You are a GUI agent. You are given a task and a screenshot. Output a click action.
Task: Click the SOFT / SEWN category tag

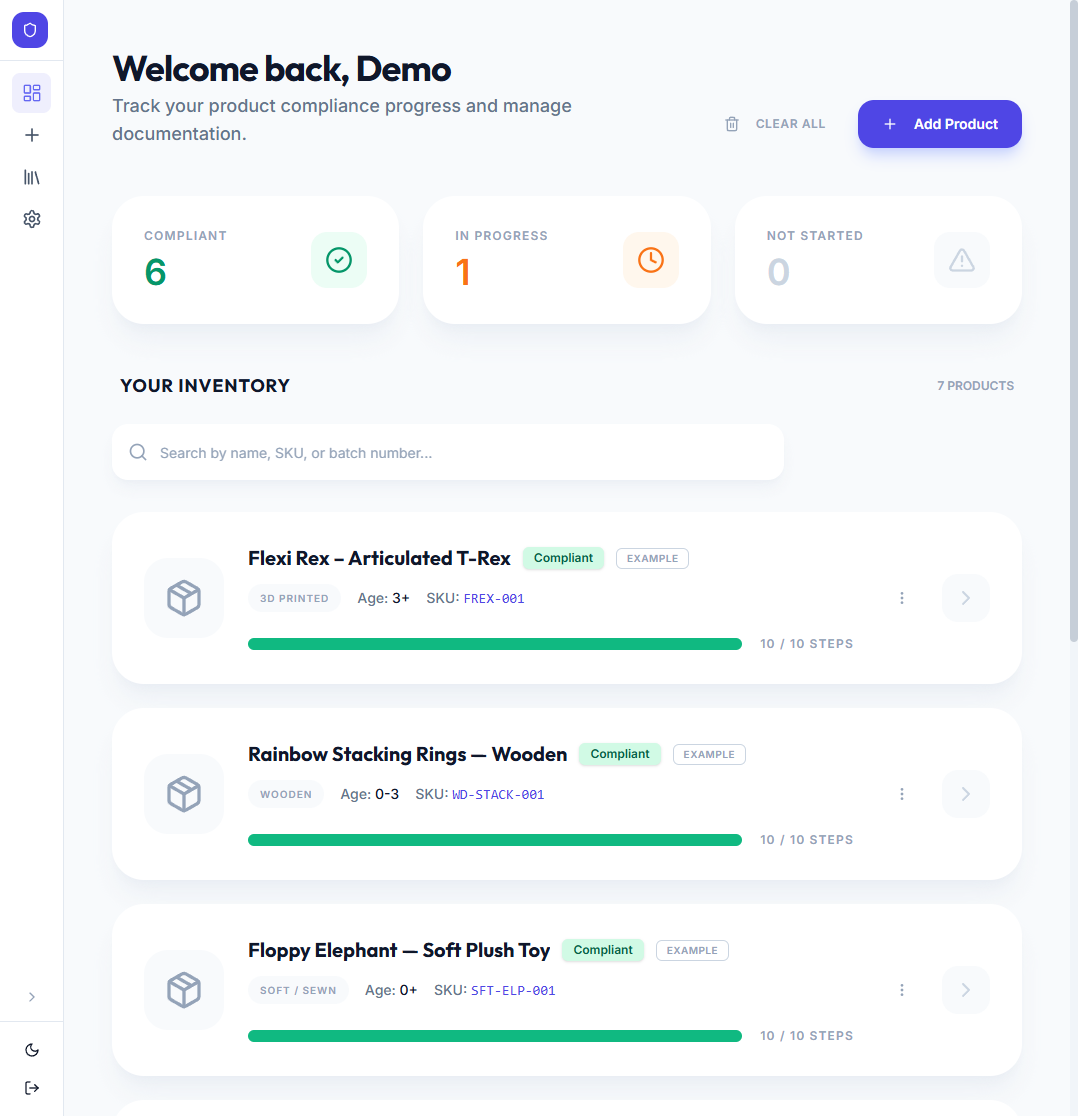point(298,991)
